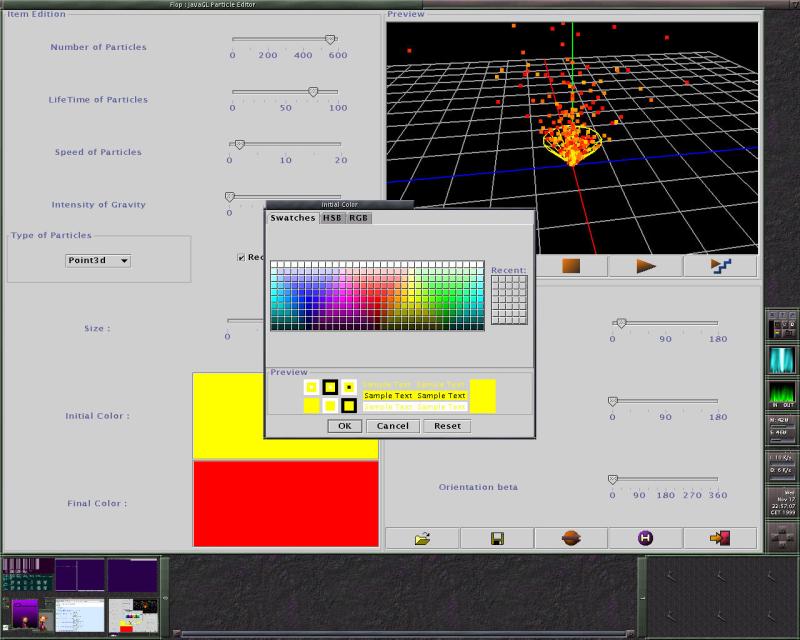
Task: Toggle the checkbox beside Type of Particles
Action: click(x=241, y=257)
